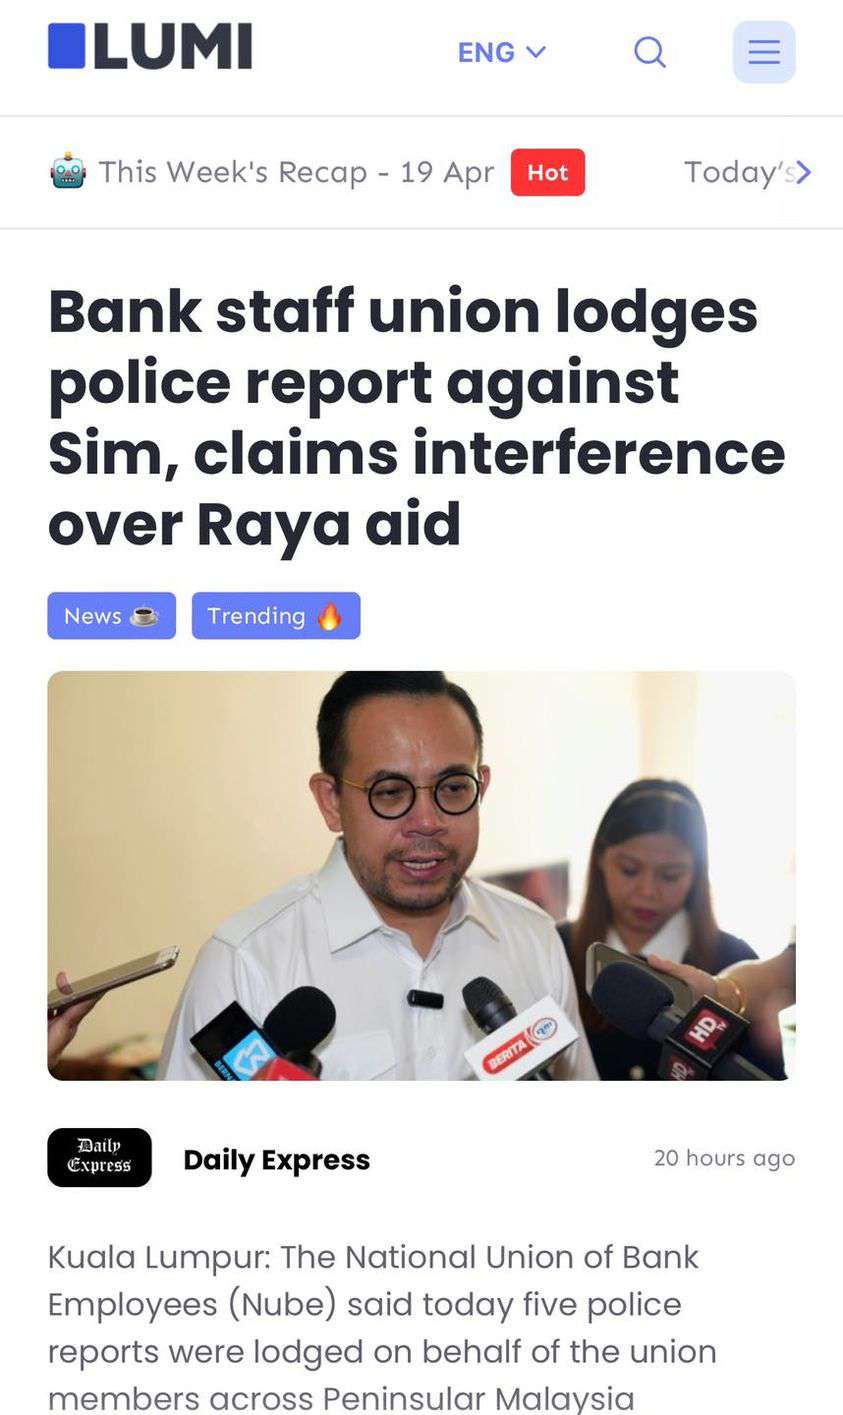
Task: Tap the robot icon beside Week's Recap
Action: (68, 172)
